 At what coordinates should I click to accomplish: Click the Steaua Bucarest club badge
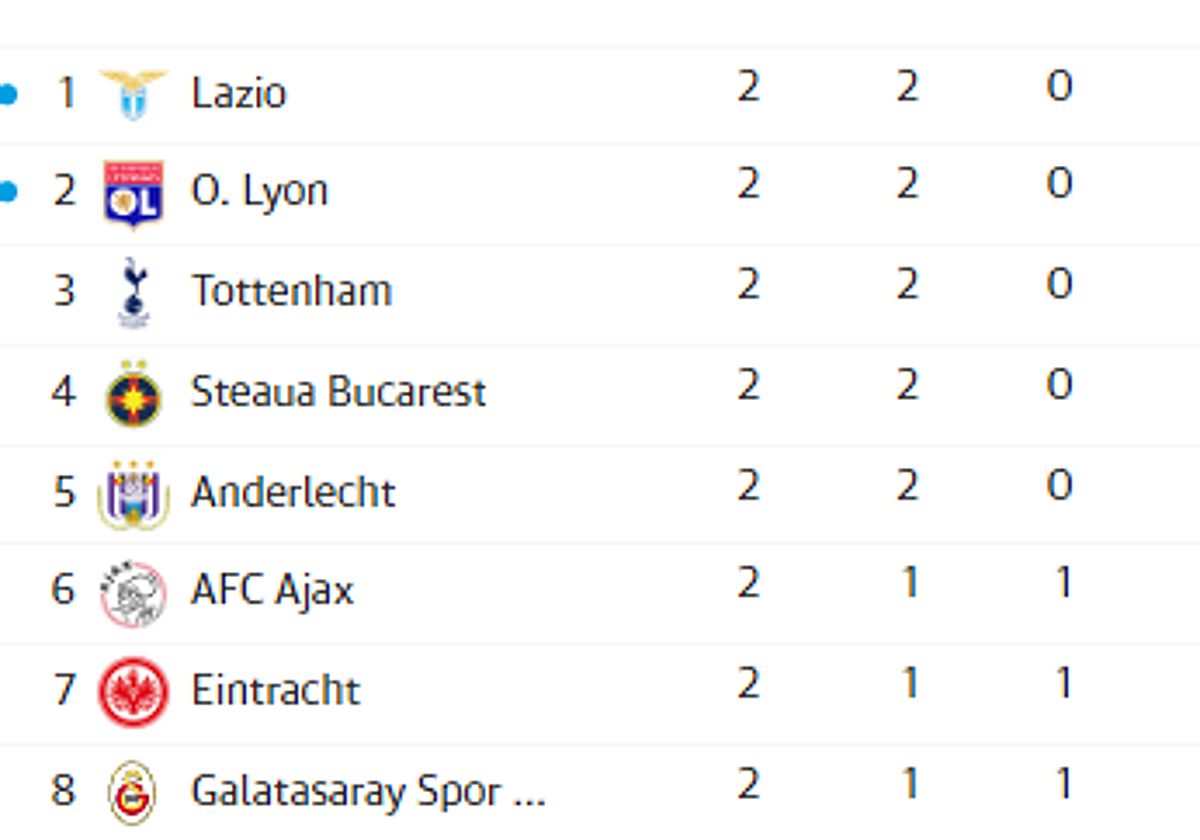[133, 393]
